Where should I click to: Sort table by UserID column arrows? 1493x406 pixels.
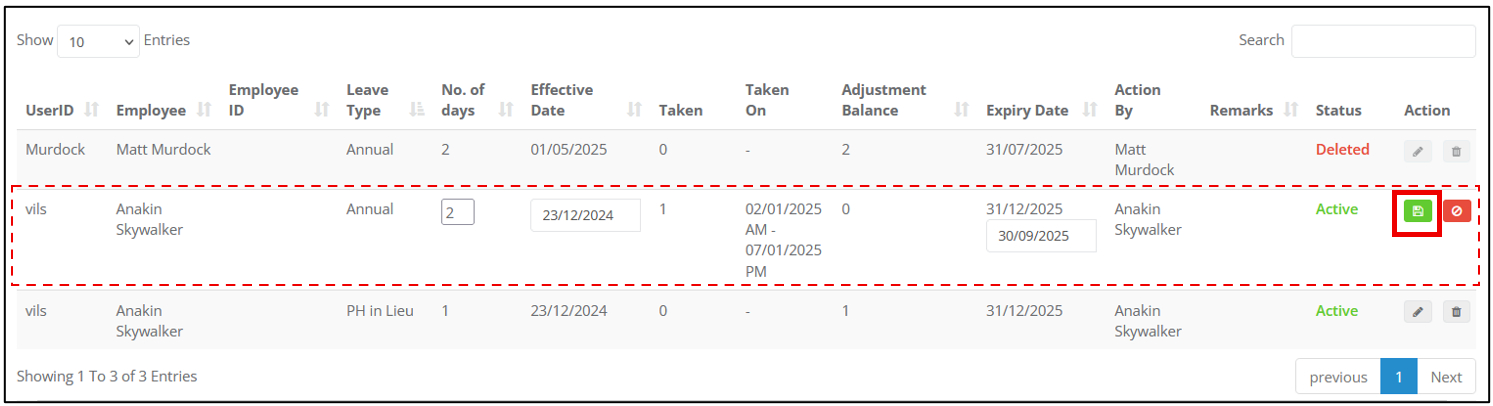(x=92, y=110)
